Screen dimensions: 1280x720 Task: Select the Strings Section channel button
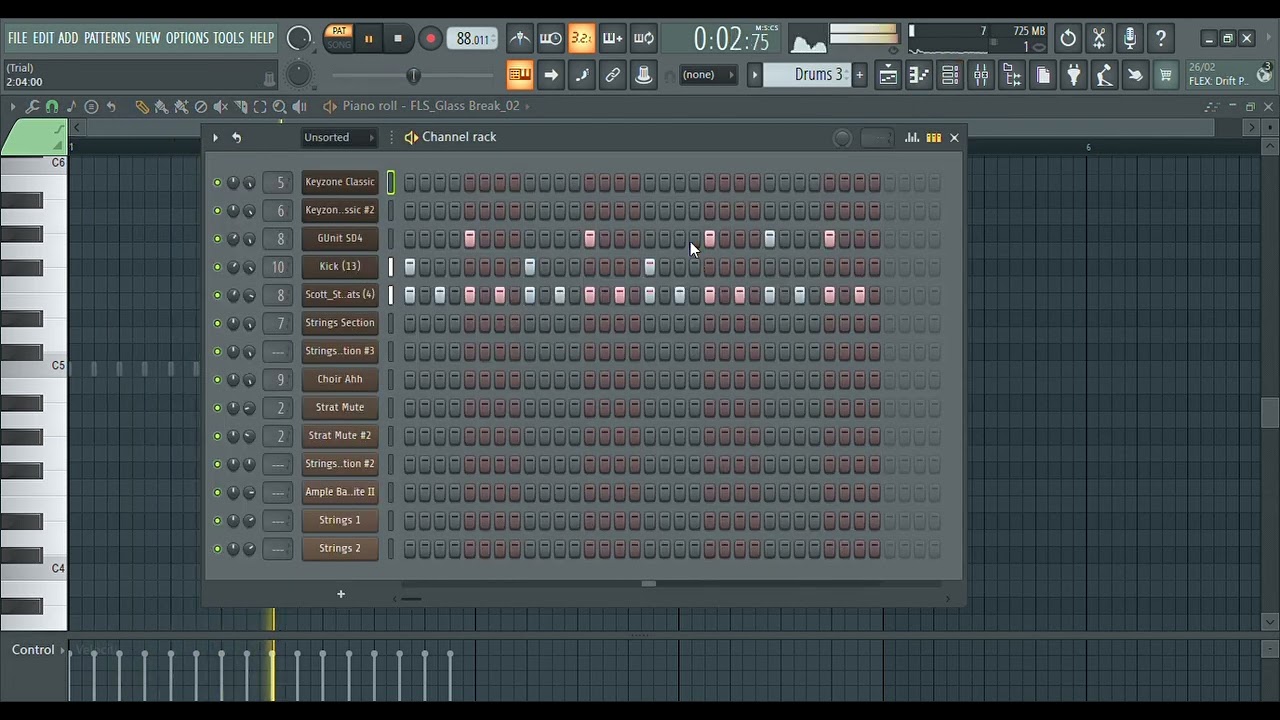point(340,323)
